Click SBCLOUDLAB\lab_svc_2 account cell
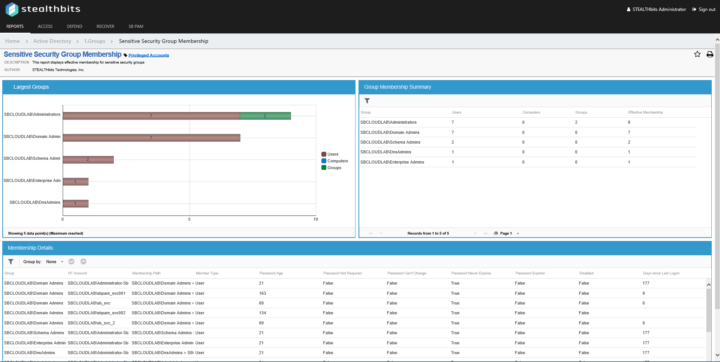Viewport: 720px width, 362px height. coord(91,323)
